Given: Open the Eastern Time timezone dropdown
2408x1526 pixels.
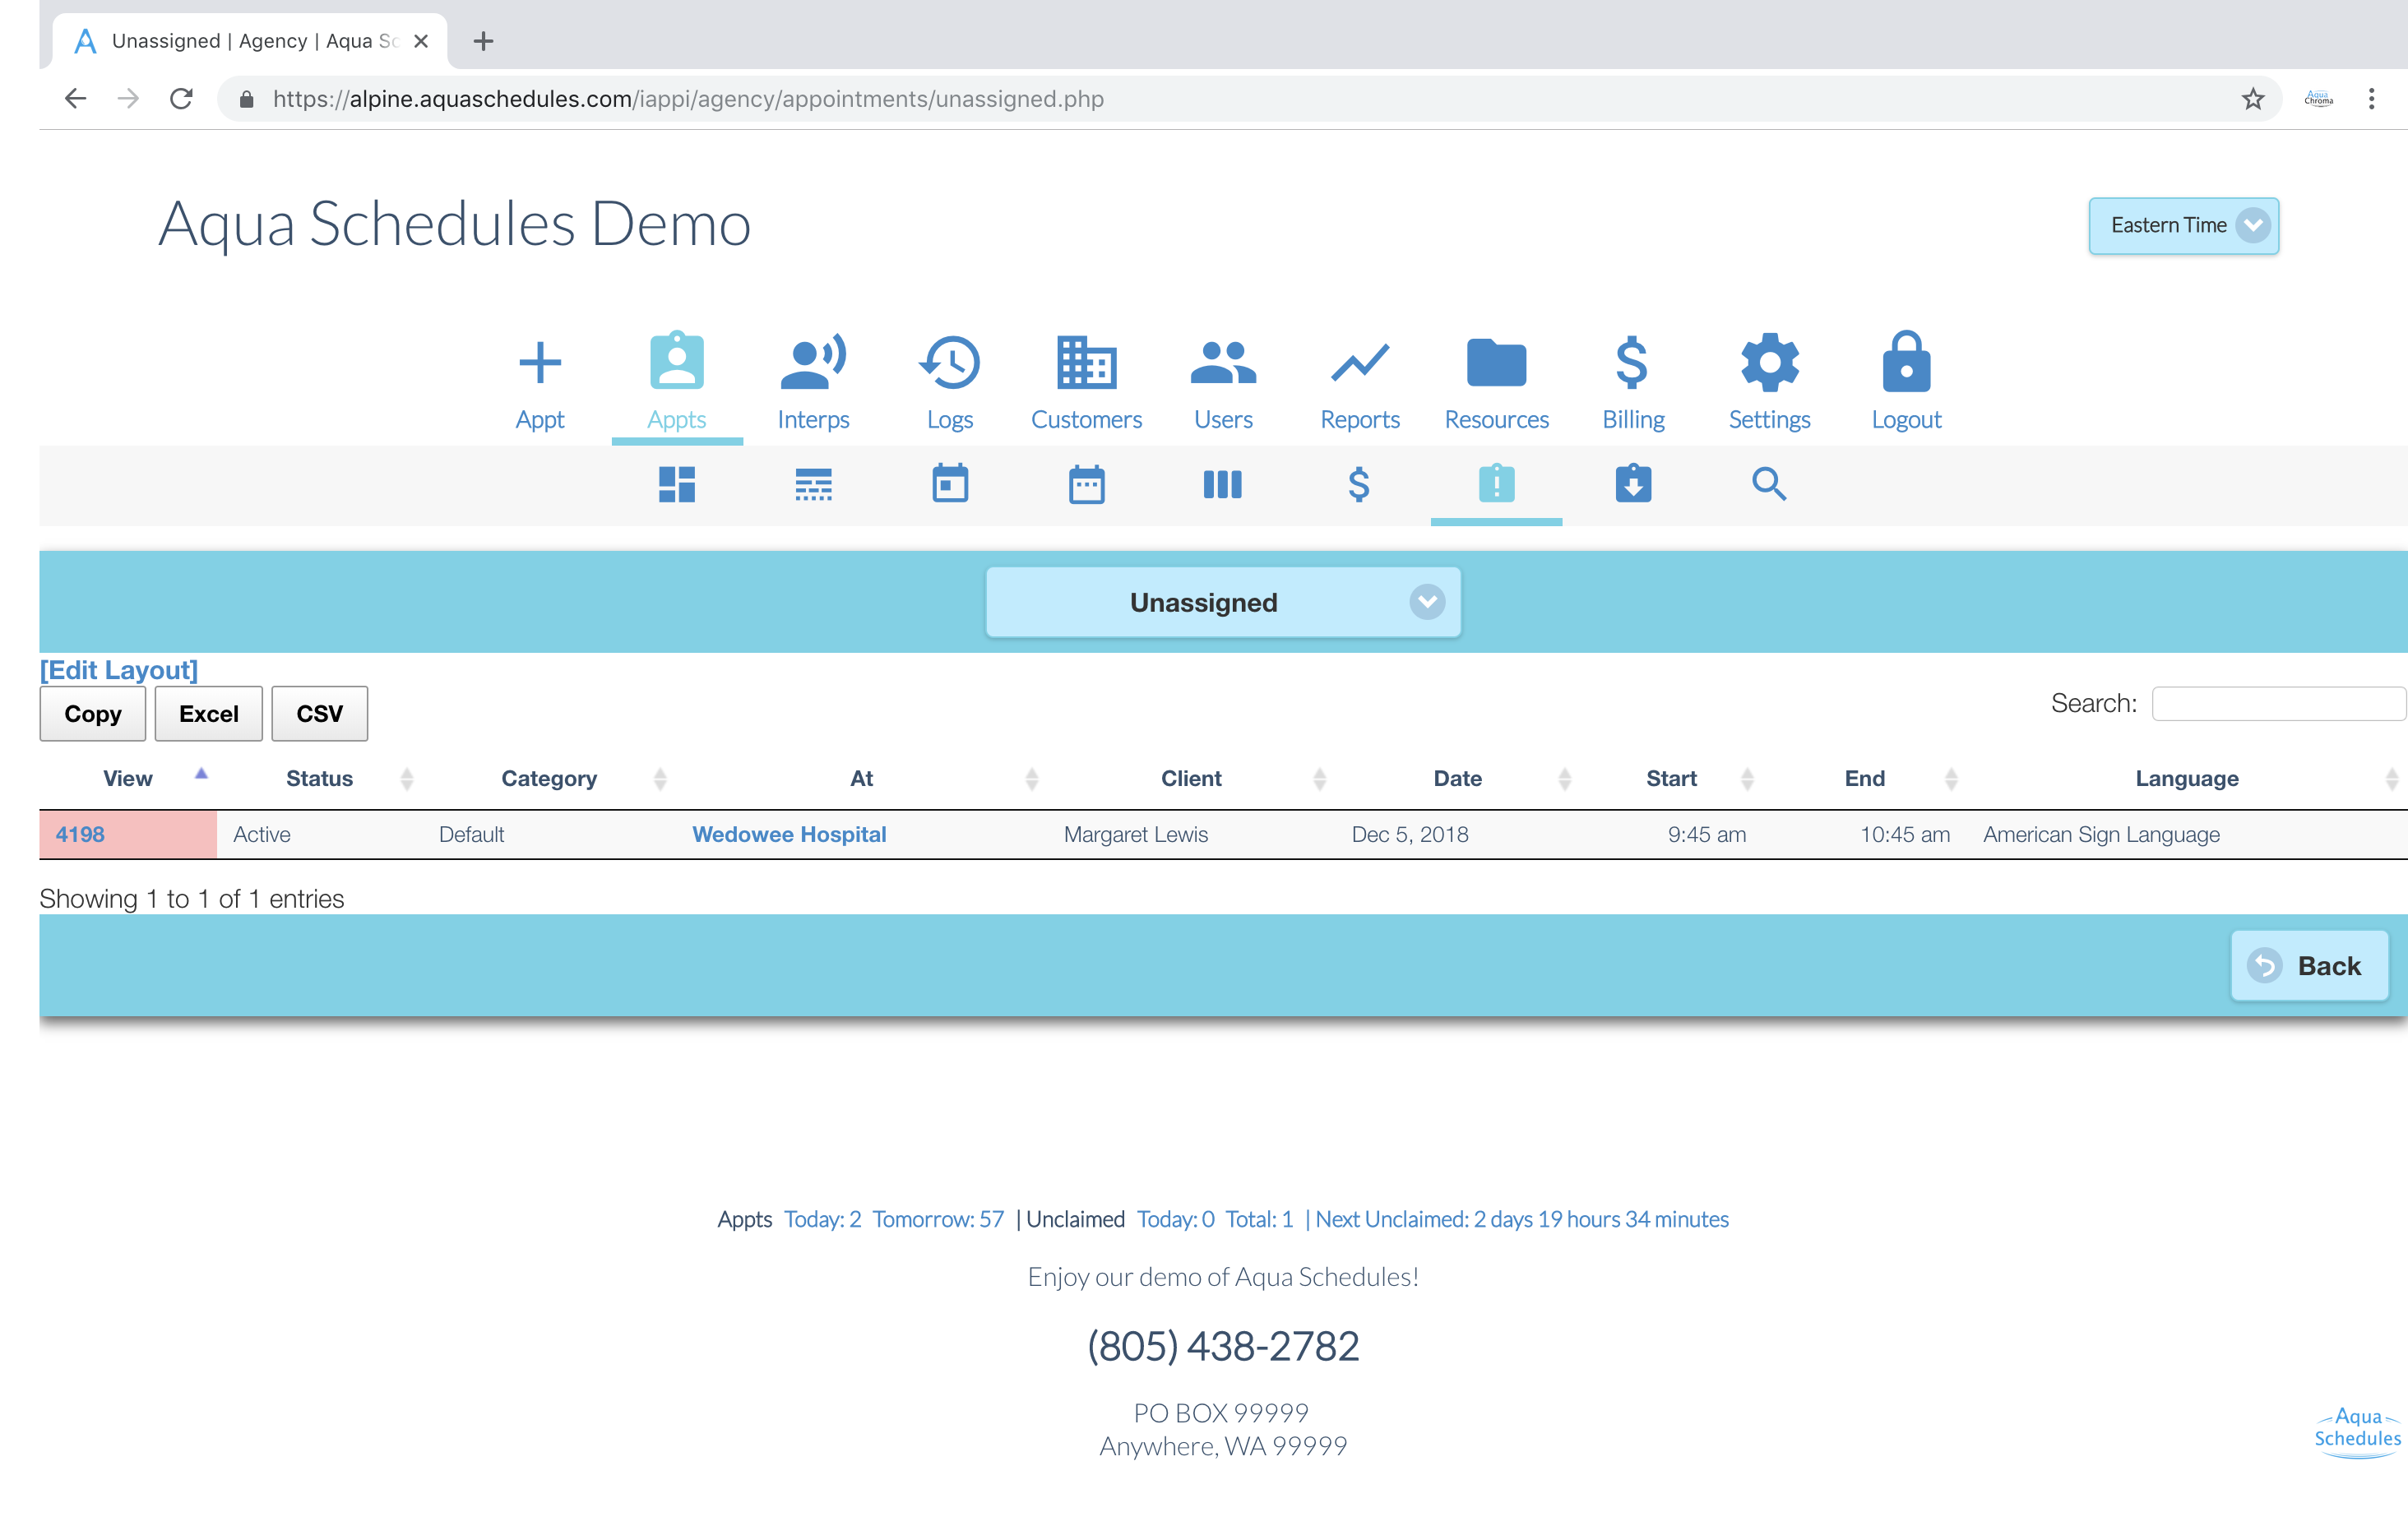Looking at the screenshot, I should coord(2183,226).
